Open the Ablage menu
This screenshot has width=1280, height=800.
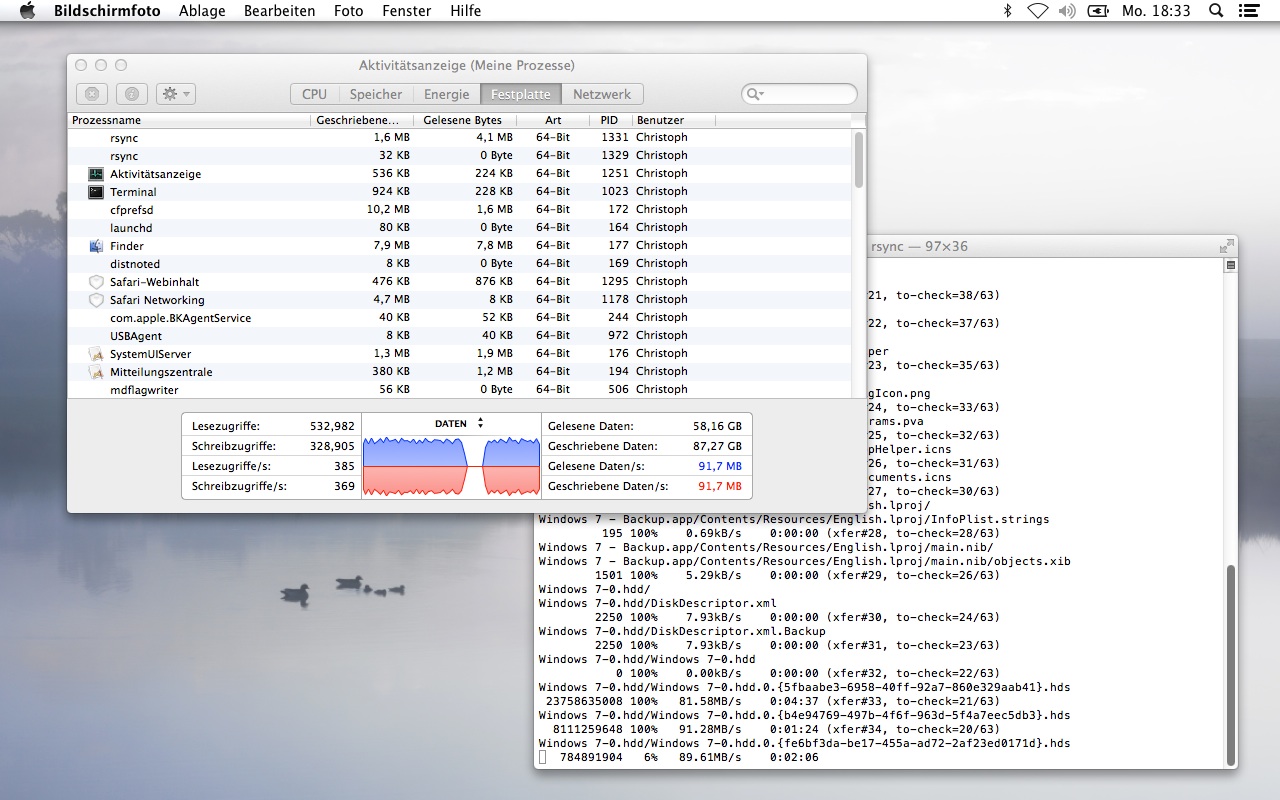pyautogui.click(x=202, y=11)
